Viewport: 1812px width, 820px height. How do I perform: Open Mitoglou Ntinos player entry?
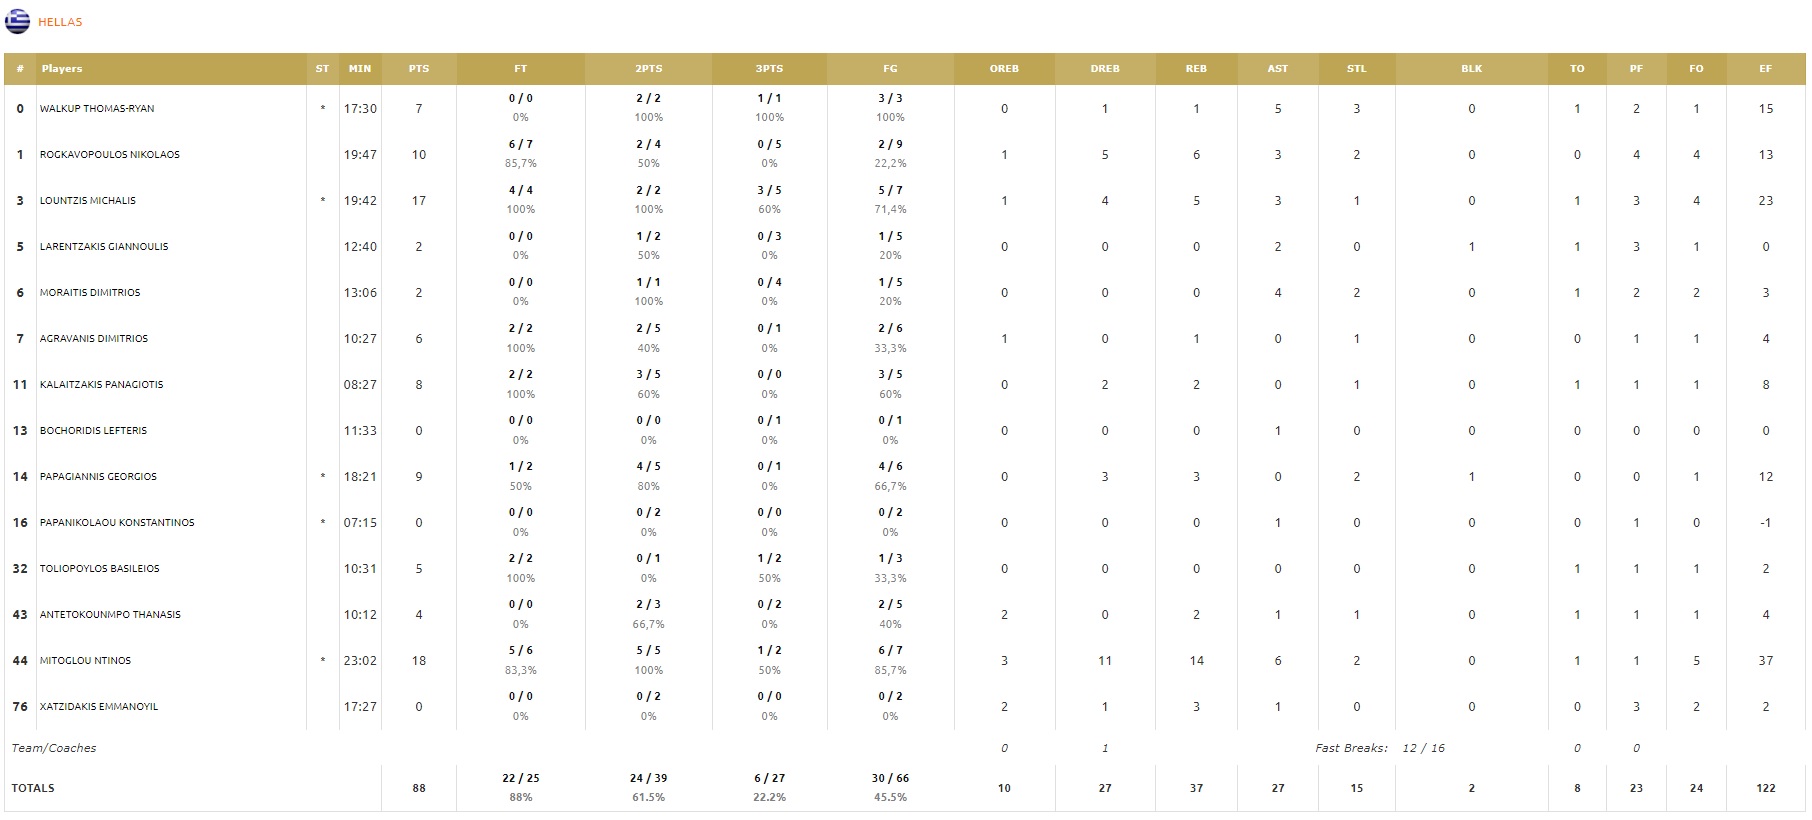click(x=85, y=661)
